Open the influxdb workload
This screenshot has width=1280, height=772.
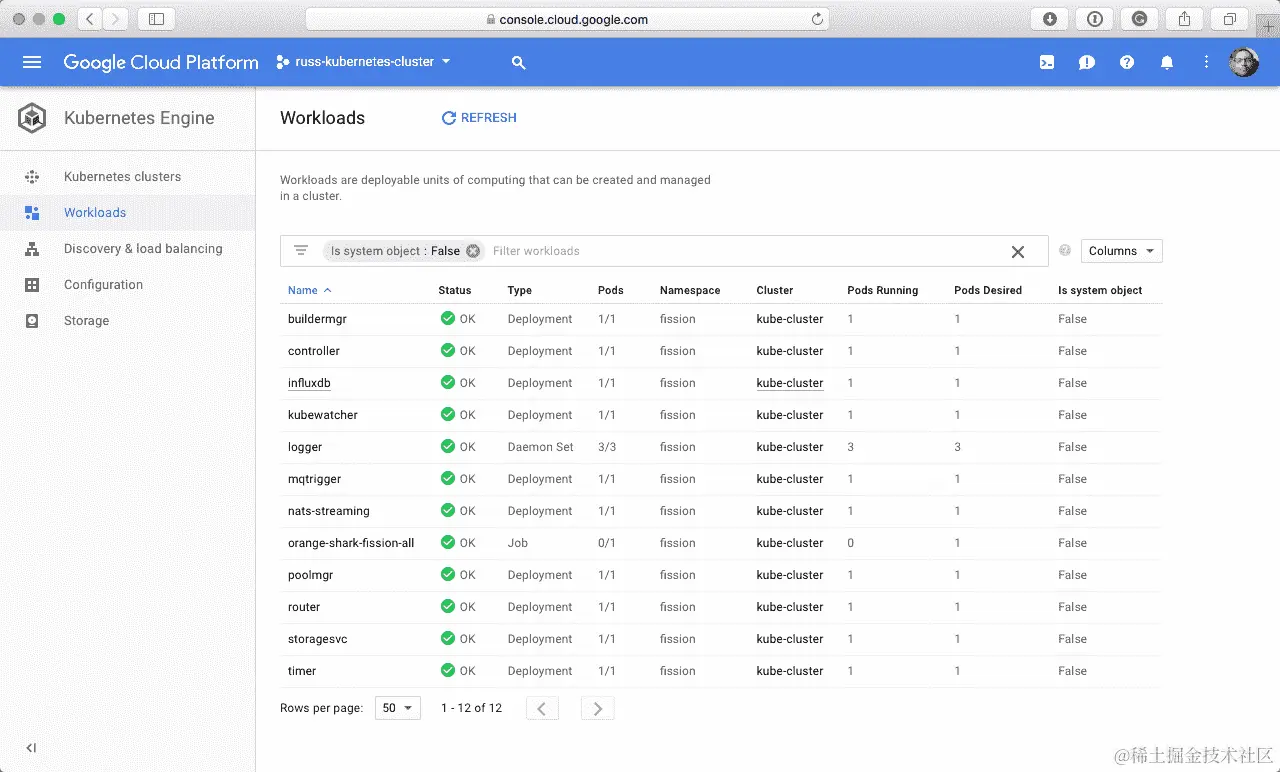click(309, 383)
